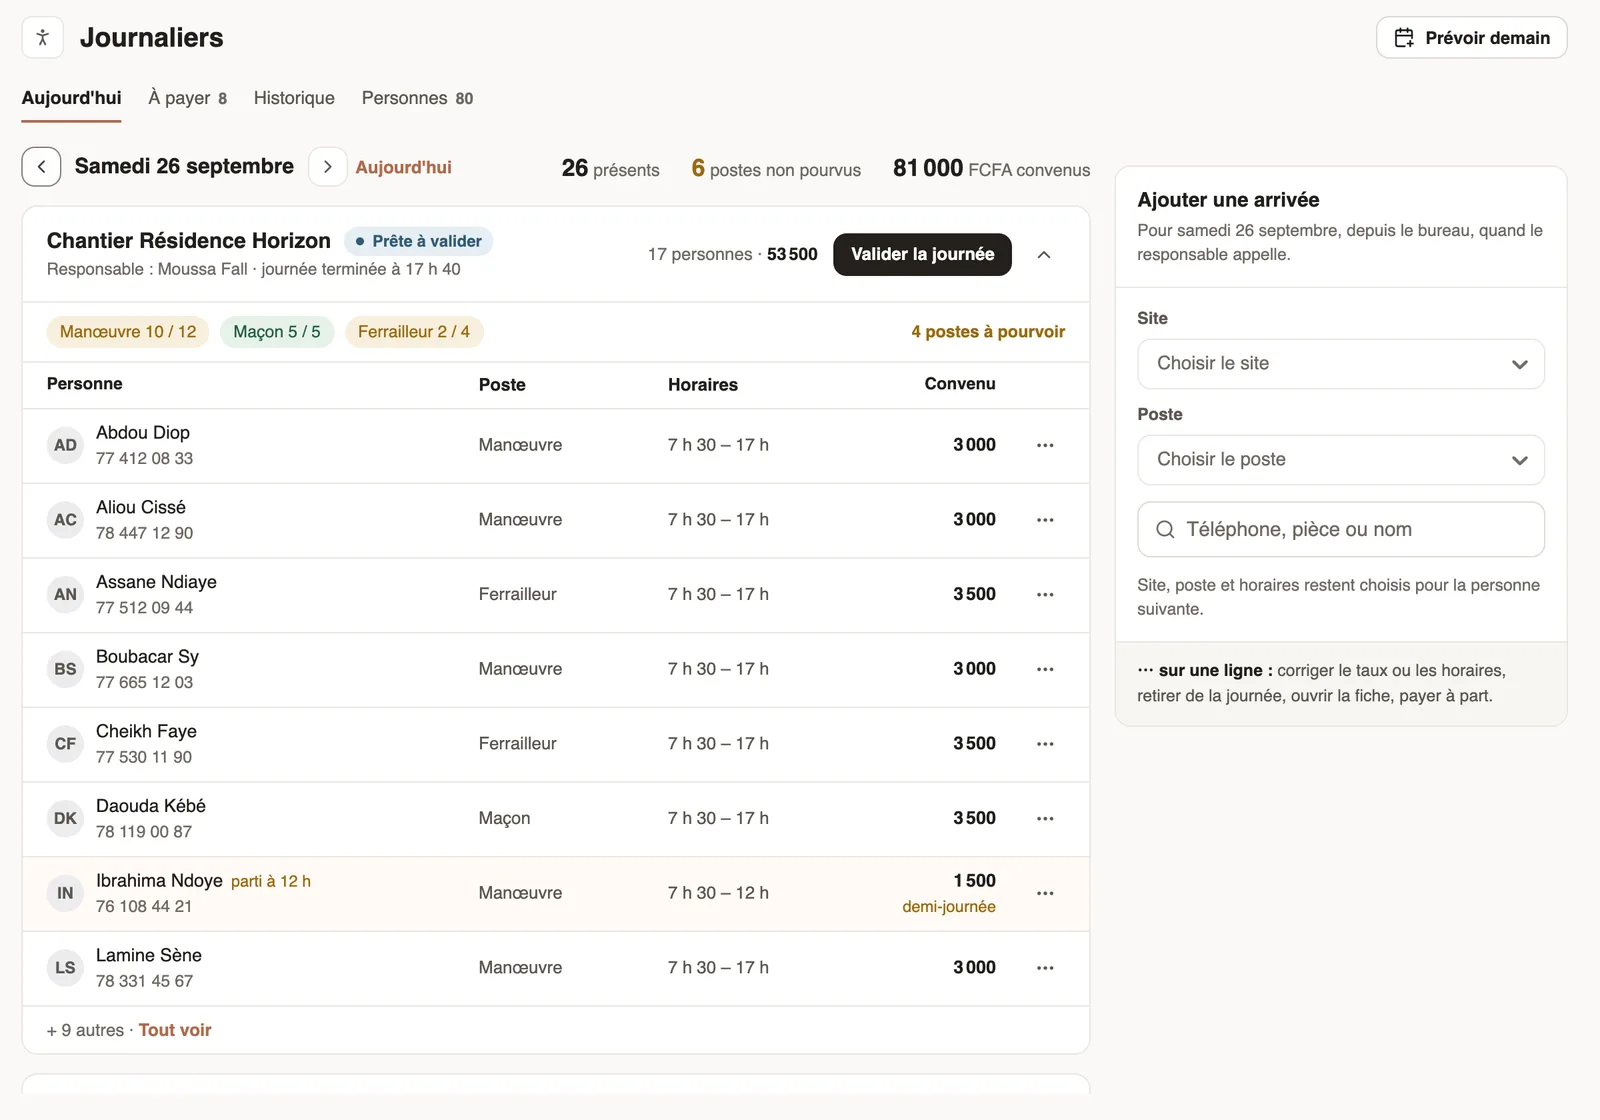Open the À payer tab
The image size is (1600, 1120).
pyautogui.click(x=188, y=98)
